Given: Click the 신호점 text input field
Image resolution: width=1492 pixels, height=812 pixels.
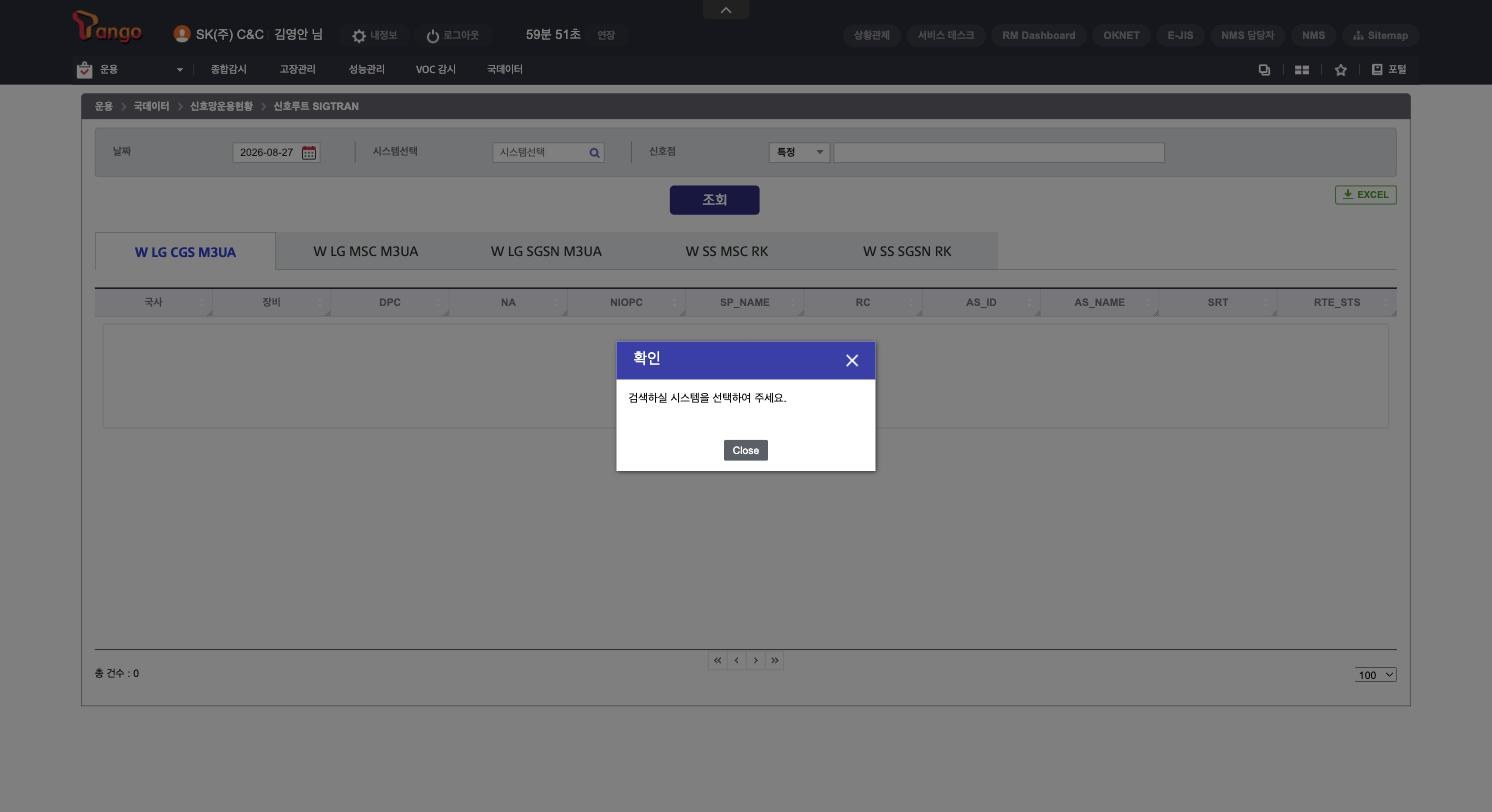Looking at the screenshot, I should (999, 152).
